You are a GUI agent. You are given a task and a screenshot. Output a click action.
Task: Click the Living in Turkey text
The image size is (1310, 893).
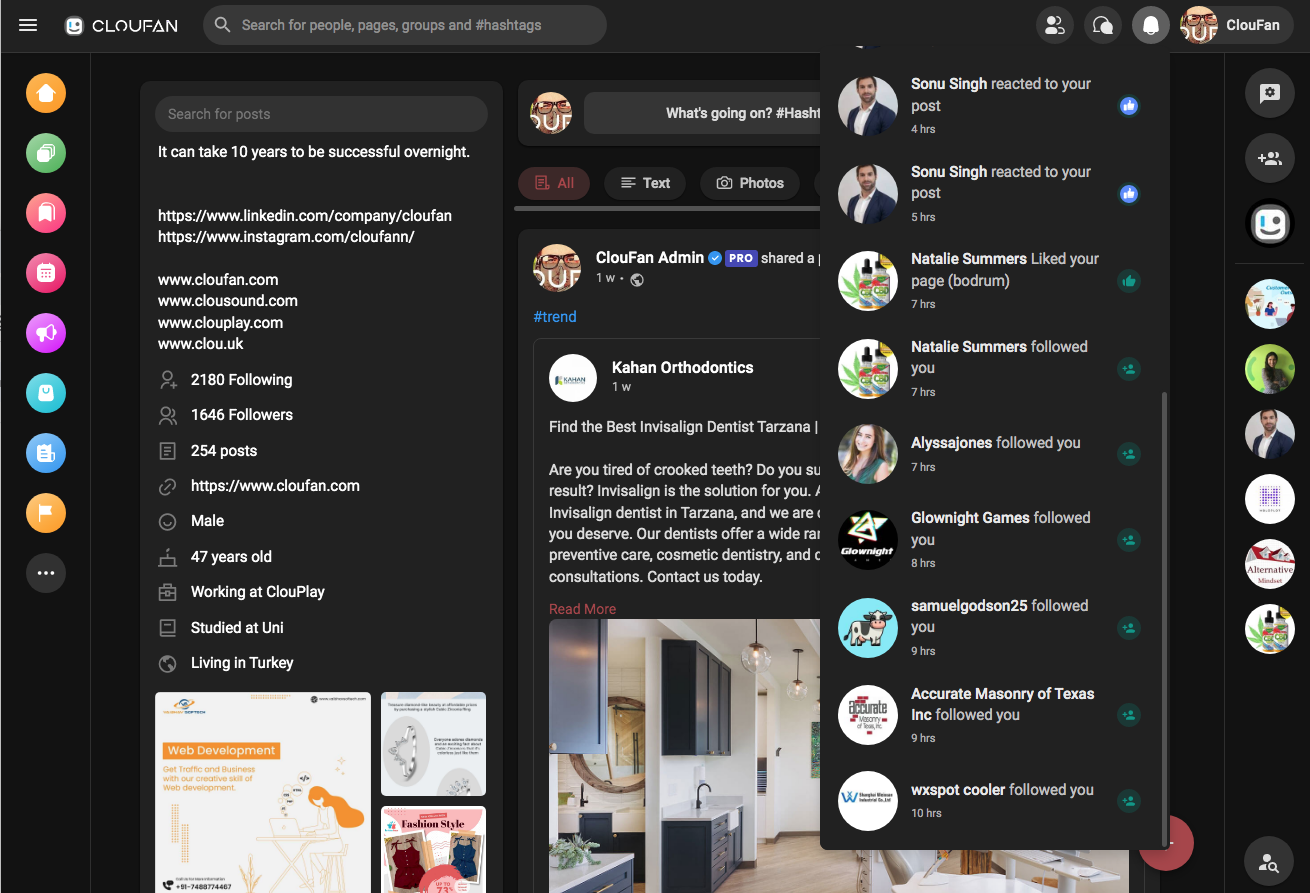tap(242, 663)
